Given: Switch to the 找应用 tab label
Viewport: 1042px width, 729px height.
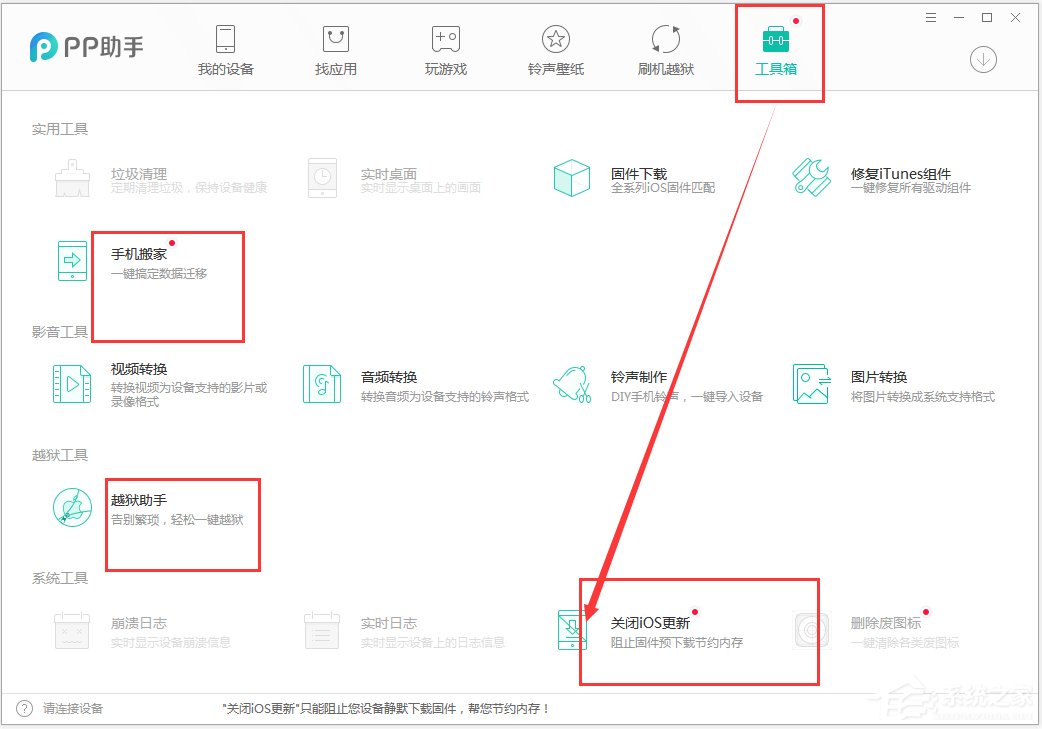Looking at the screenshot, I should (336, 69).
